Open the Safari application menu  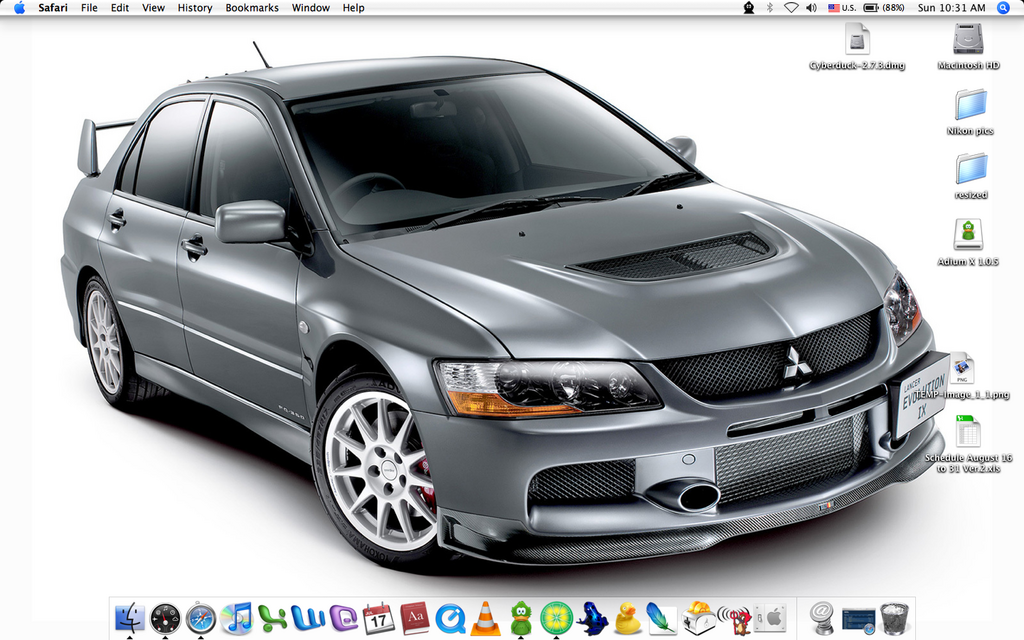(53, 8)
